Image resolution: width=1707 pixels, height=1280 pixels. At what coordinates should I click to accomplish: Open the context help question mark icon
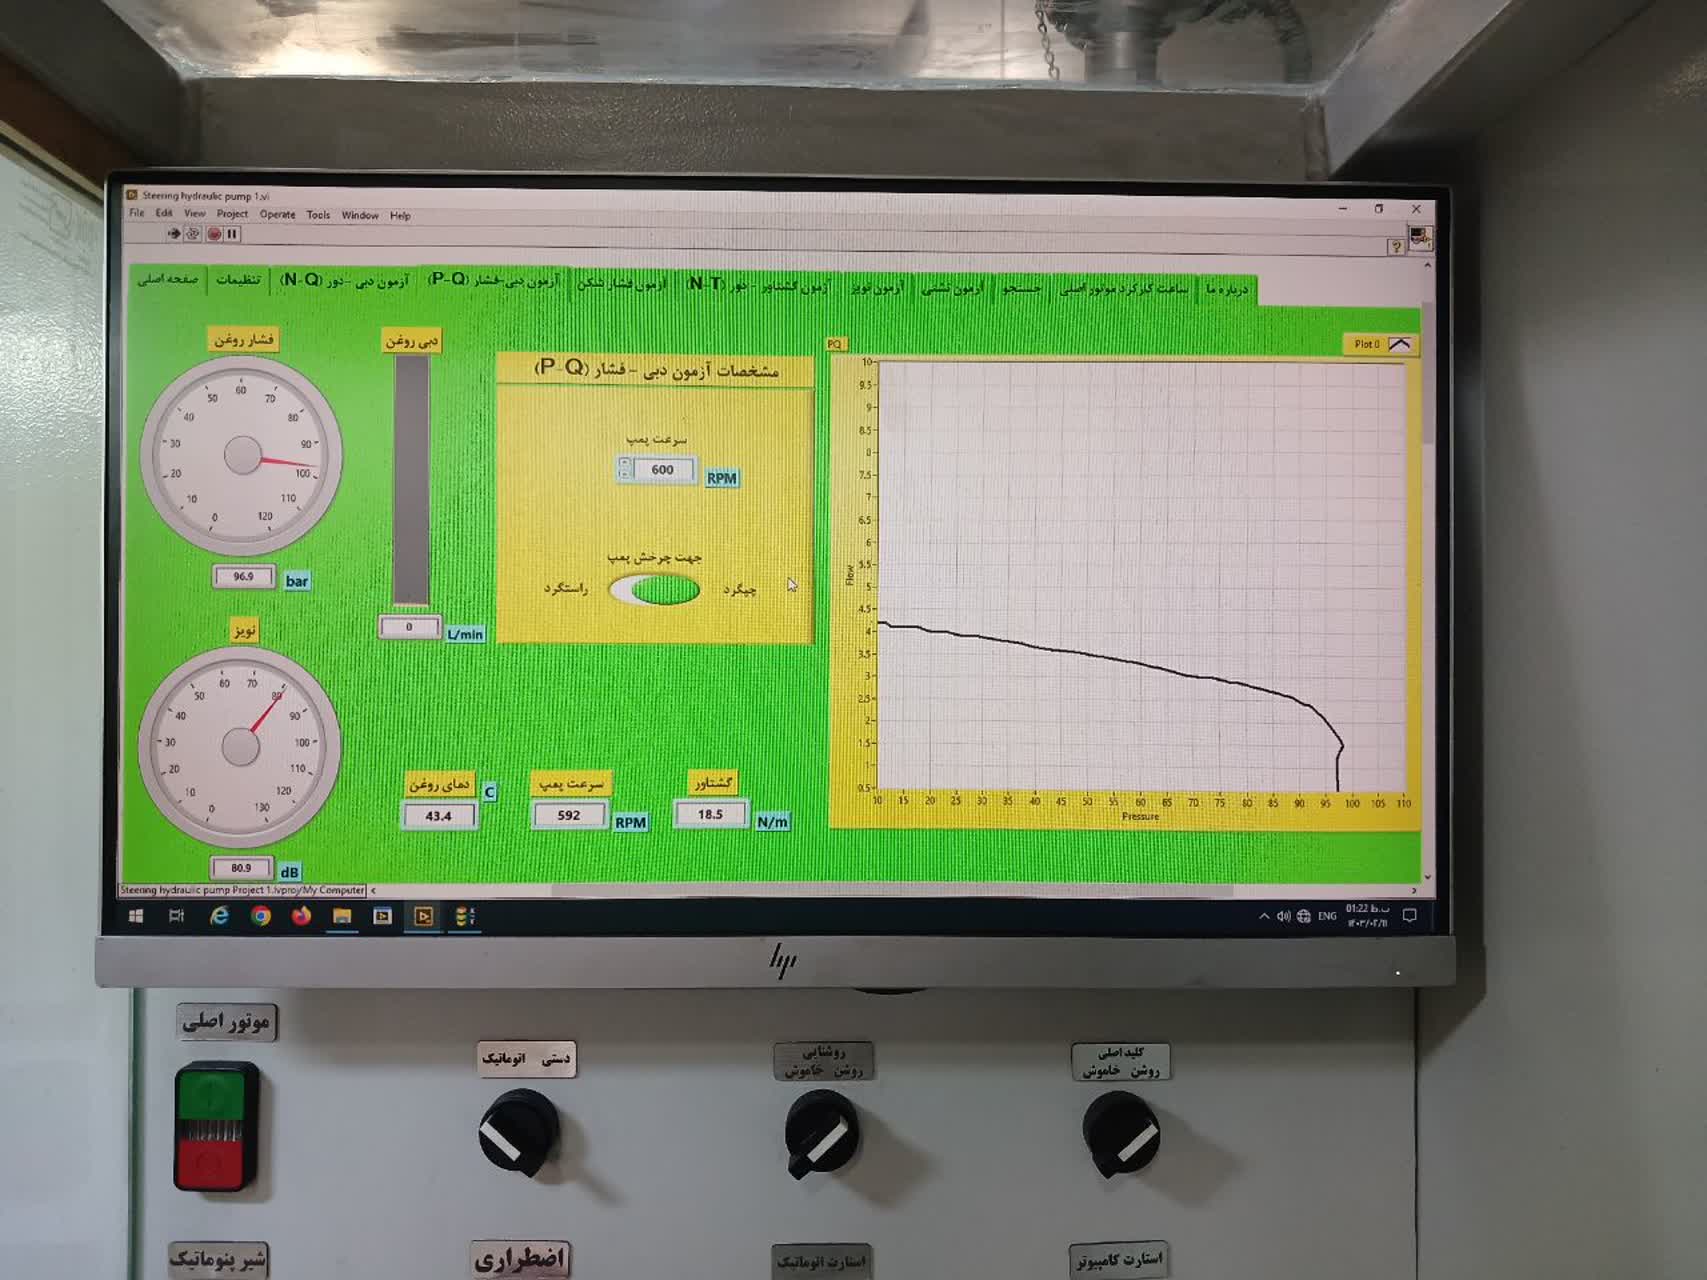point(1396,246)
